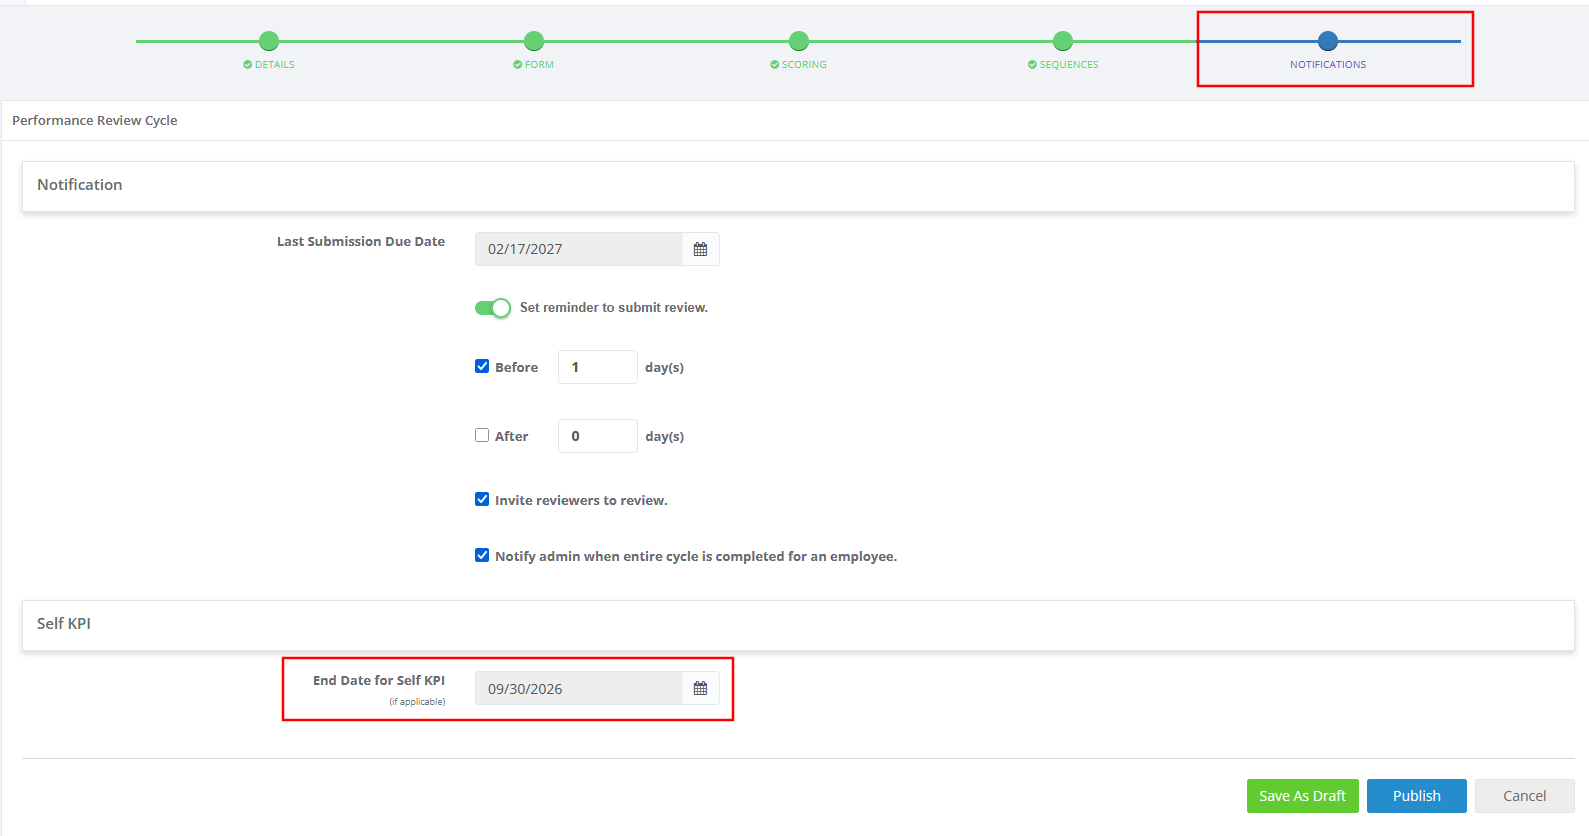The height and width of the screenshot is (836, 1589).
Task: Save the review cycle as draft
Action: click(1303, 796)
